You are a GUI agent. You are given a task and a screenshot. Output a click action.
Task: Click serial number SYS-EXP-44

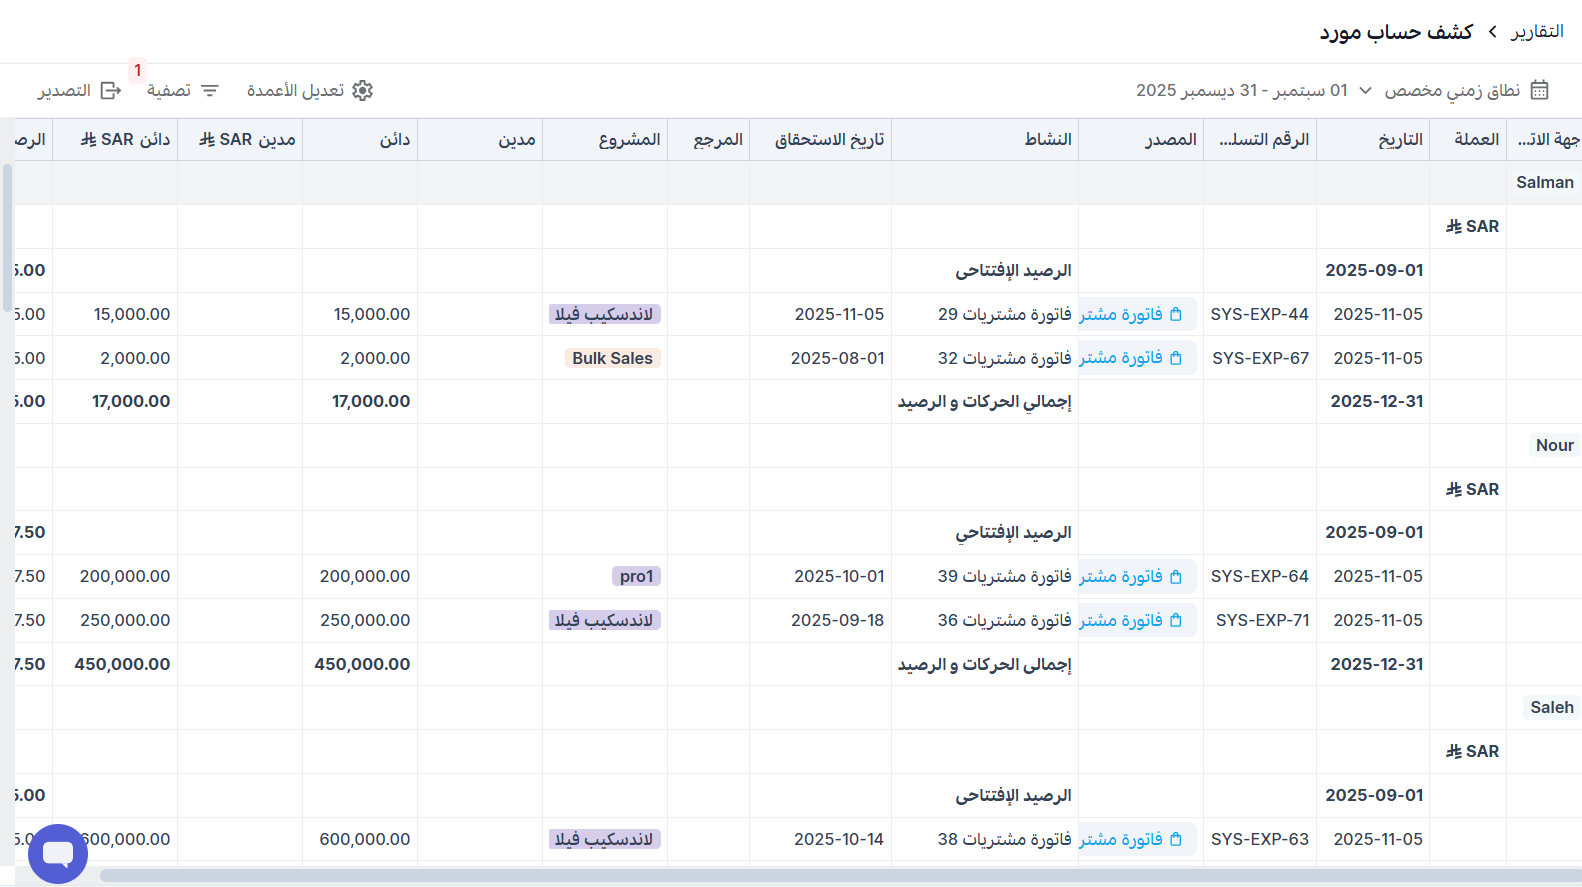1259,314
